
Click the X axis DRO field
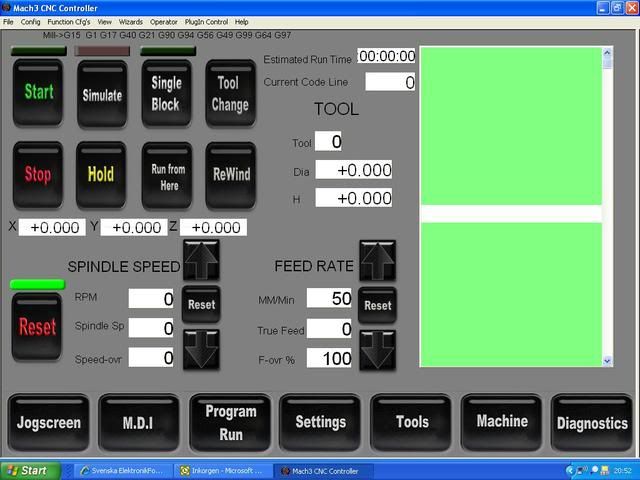coord(52,227)
